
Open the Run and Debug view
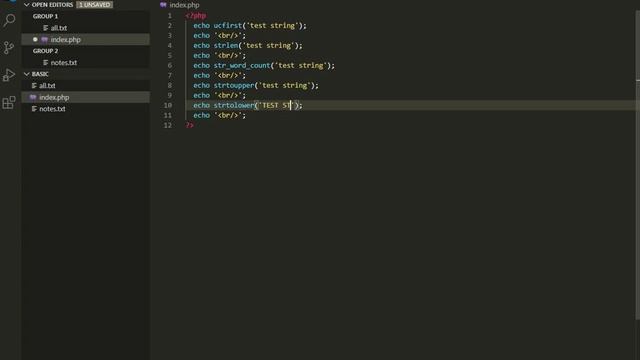(x=9, y=75)
